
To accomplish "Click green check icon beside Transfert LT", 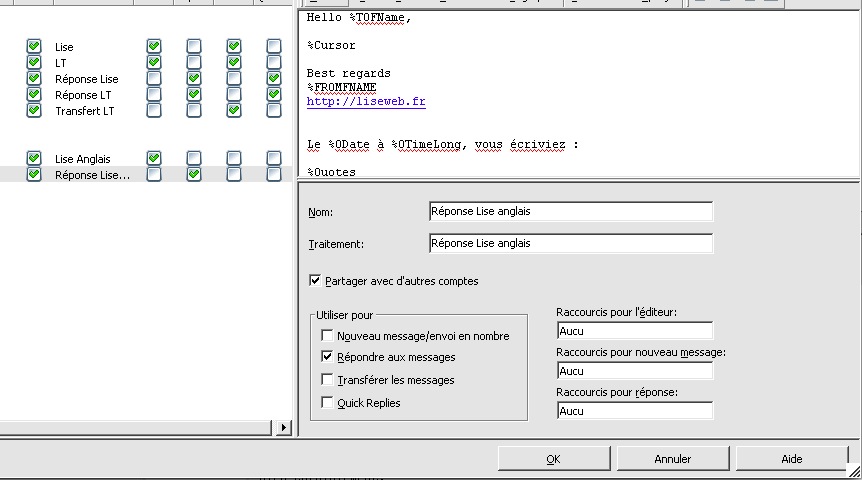I will tap(34, 111).
